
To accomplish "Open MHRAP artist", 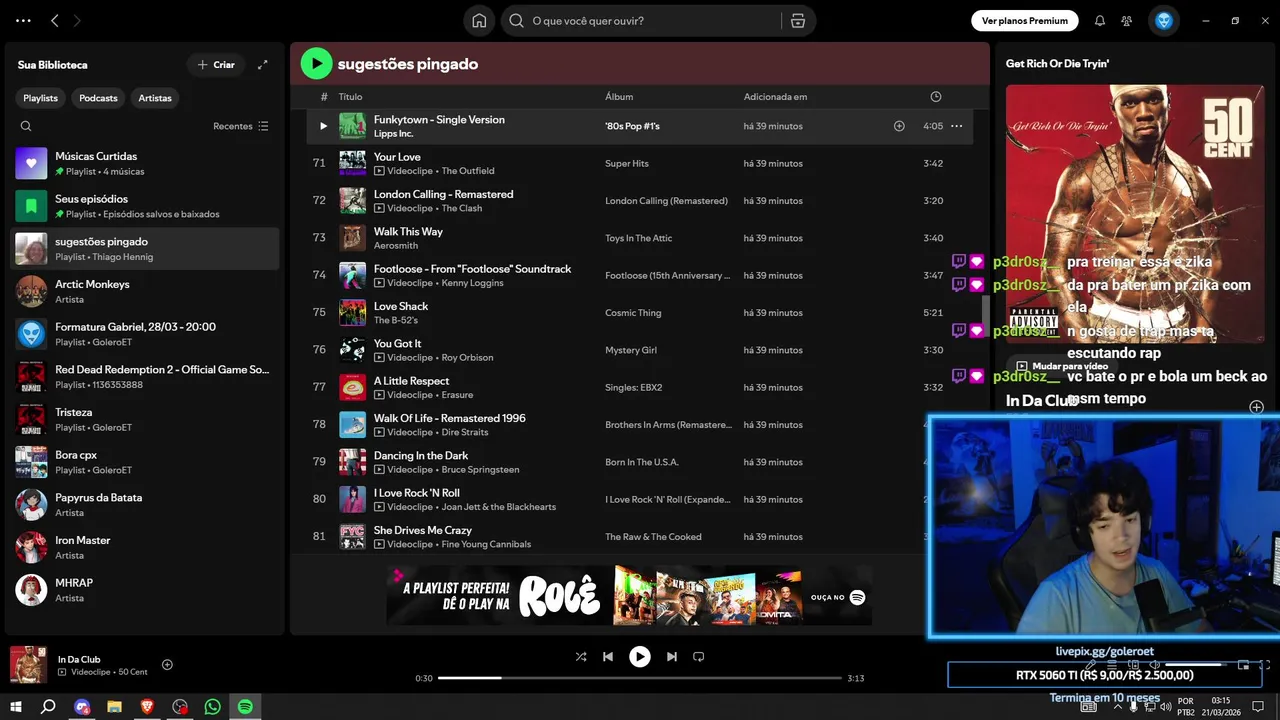I will (145, 590).
